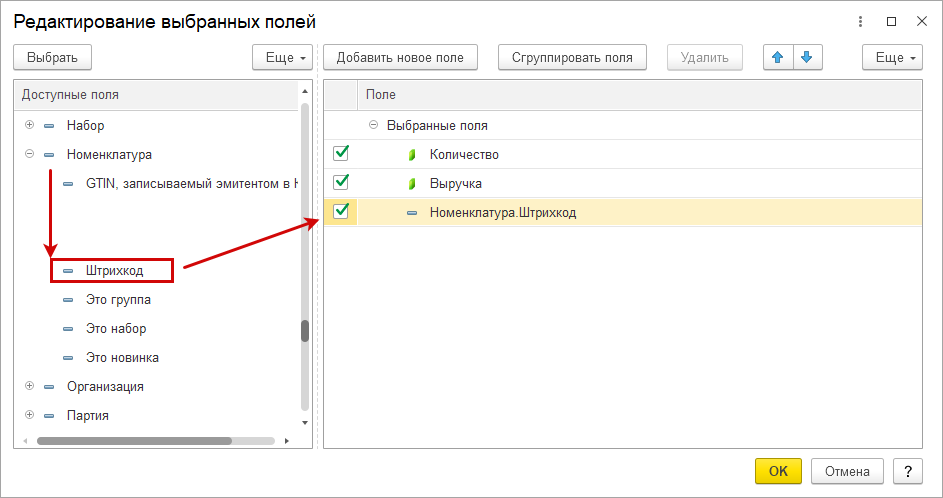Collapse the Номенклатура tree node
Viewport: 943px width, 498px height.
(x=29, y=154)
